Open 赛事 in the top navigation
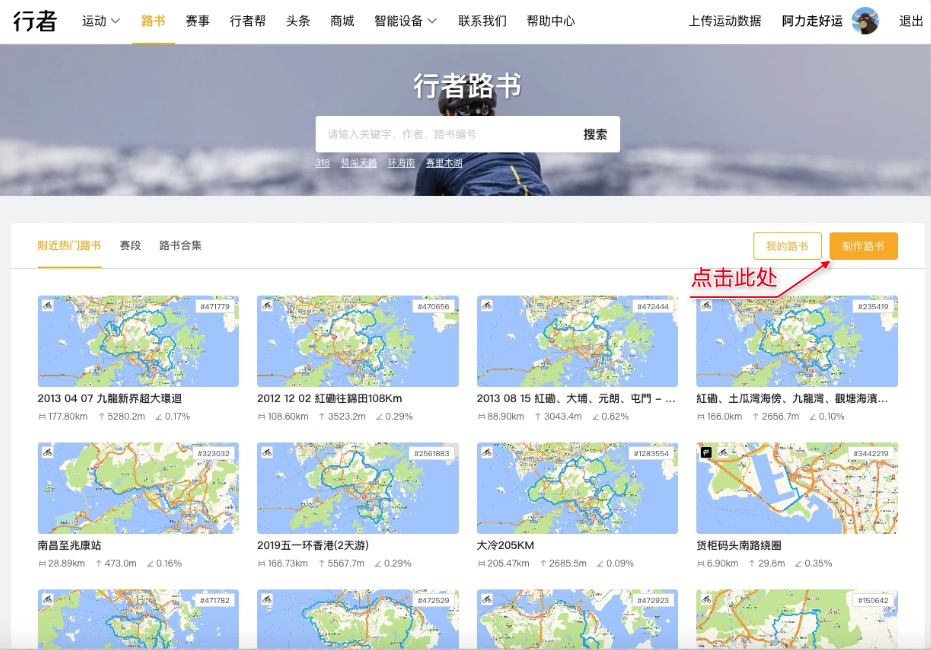The width and height of the screenshot is (931, 650). coord(197,21)
